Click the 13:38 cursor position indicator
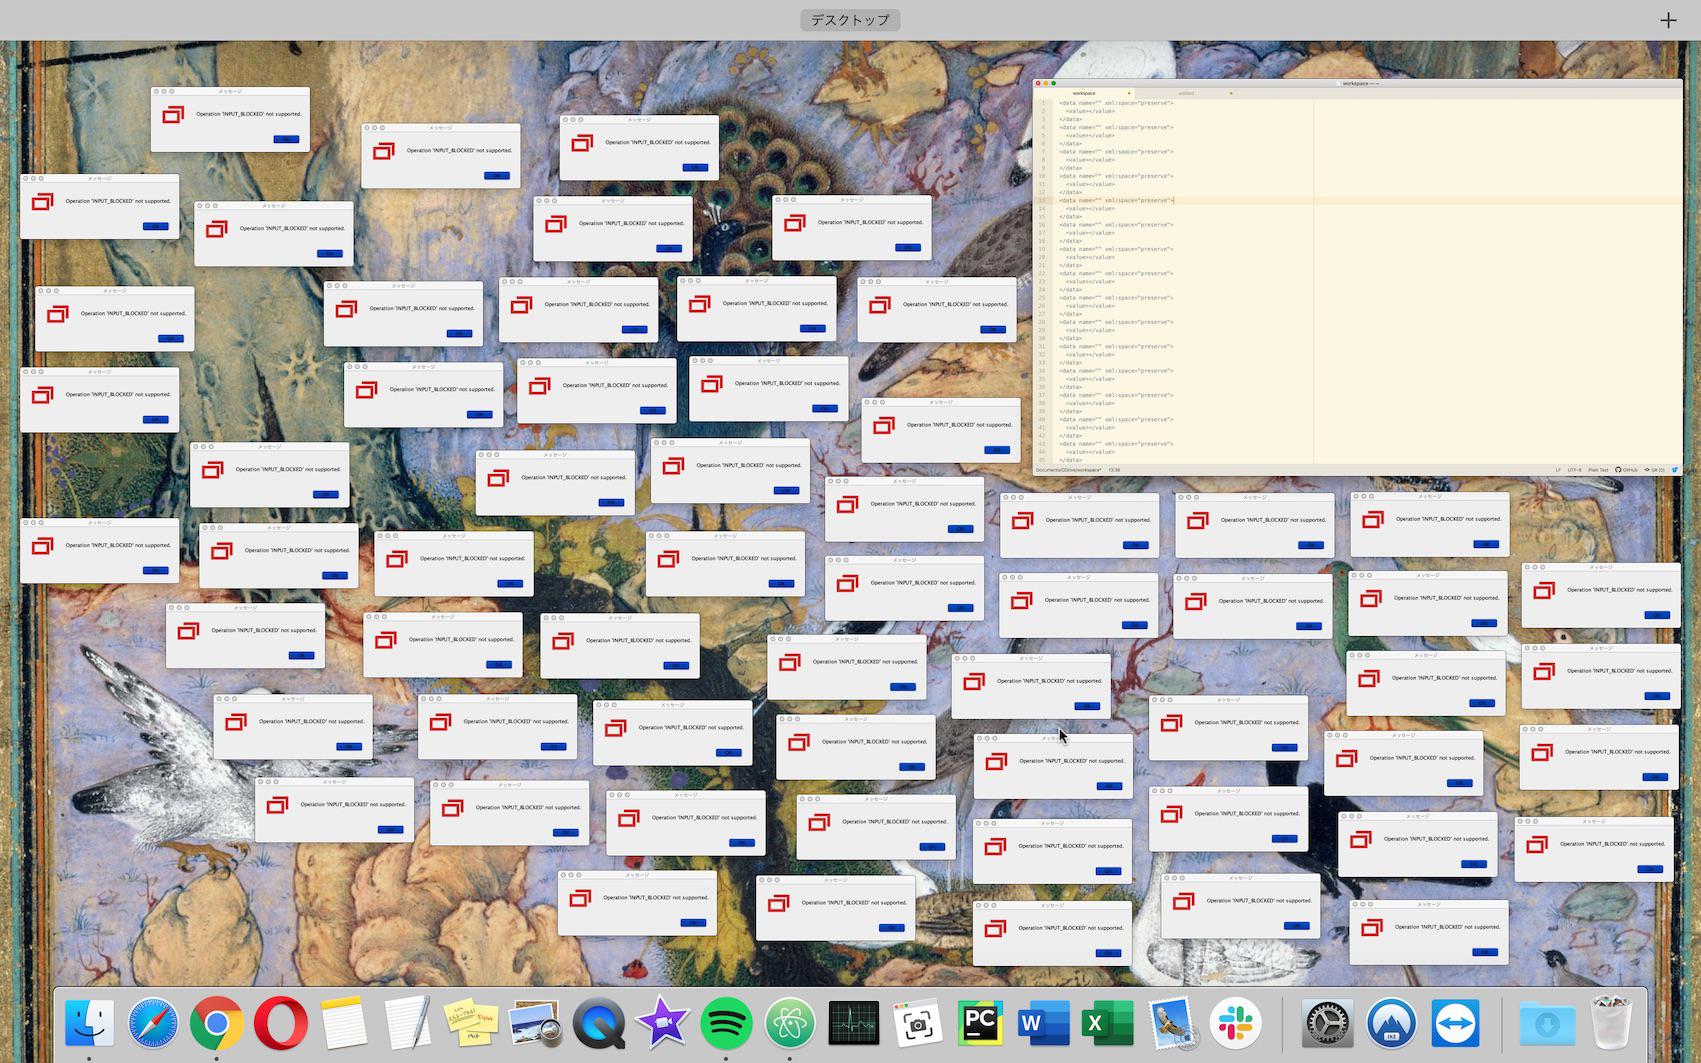Viewport: 1701px width, 1063px height. coord(1114,470)
